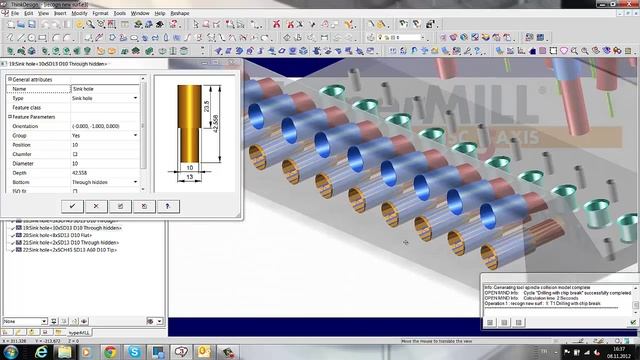Click the square outline icon in right toolbar

click(x=553, y=51)
